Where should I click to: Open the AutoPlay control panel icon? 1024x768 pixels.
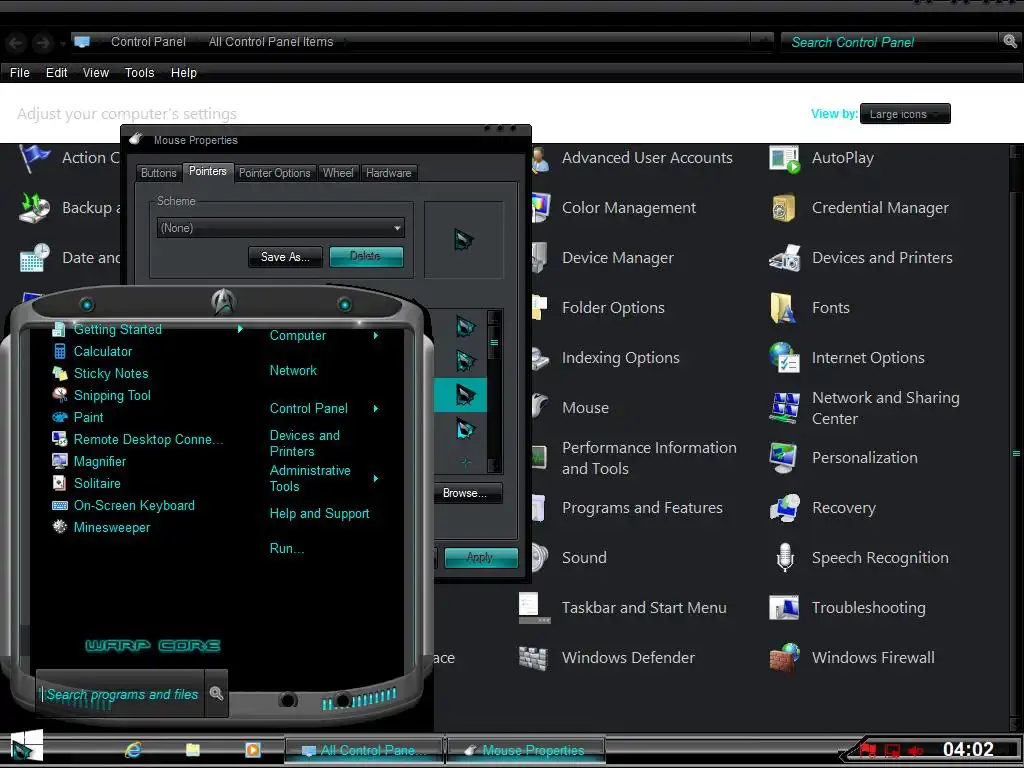(x=784, y=158)
